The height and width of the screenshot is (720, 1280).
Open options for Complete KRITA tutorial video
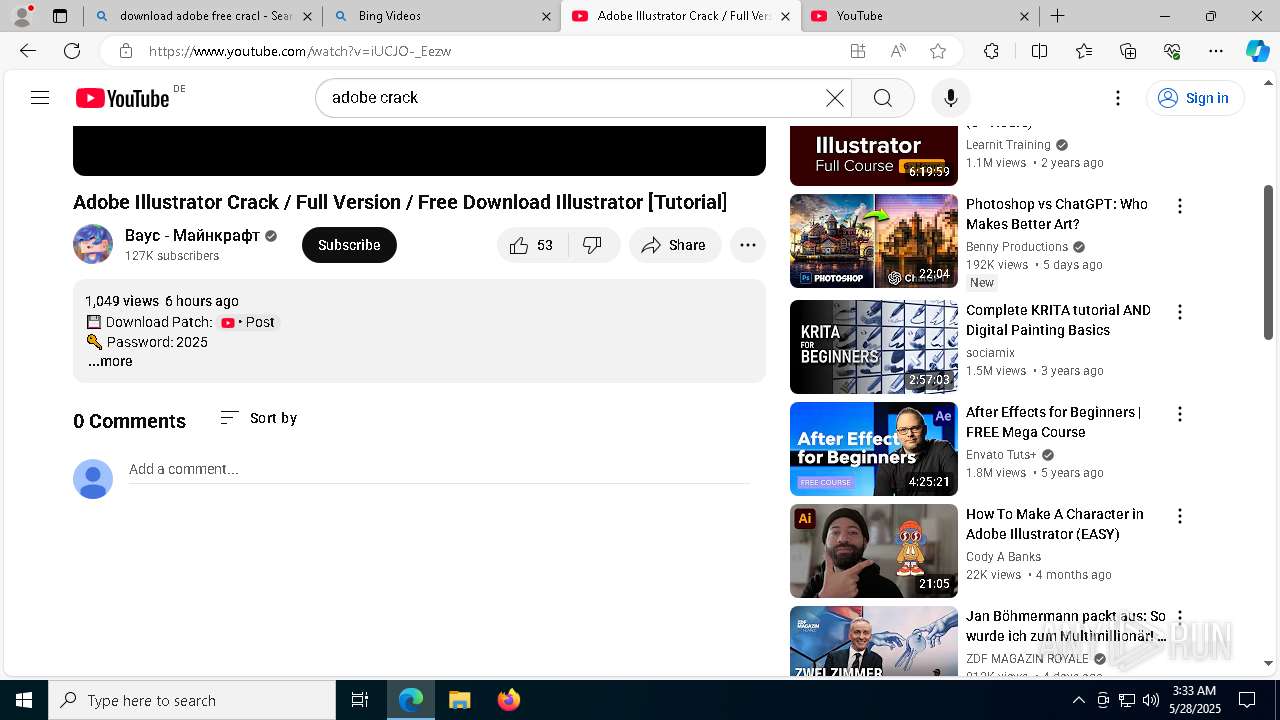pyautogui.click(x=1180, y=312)
